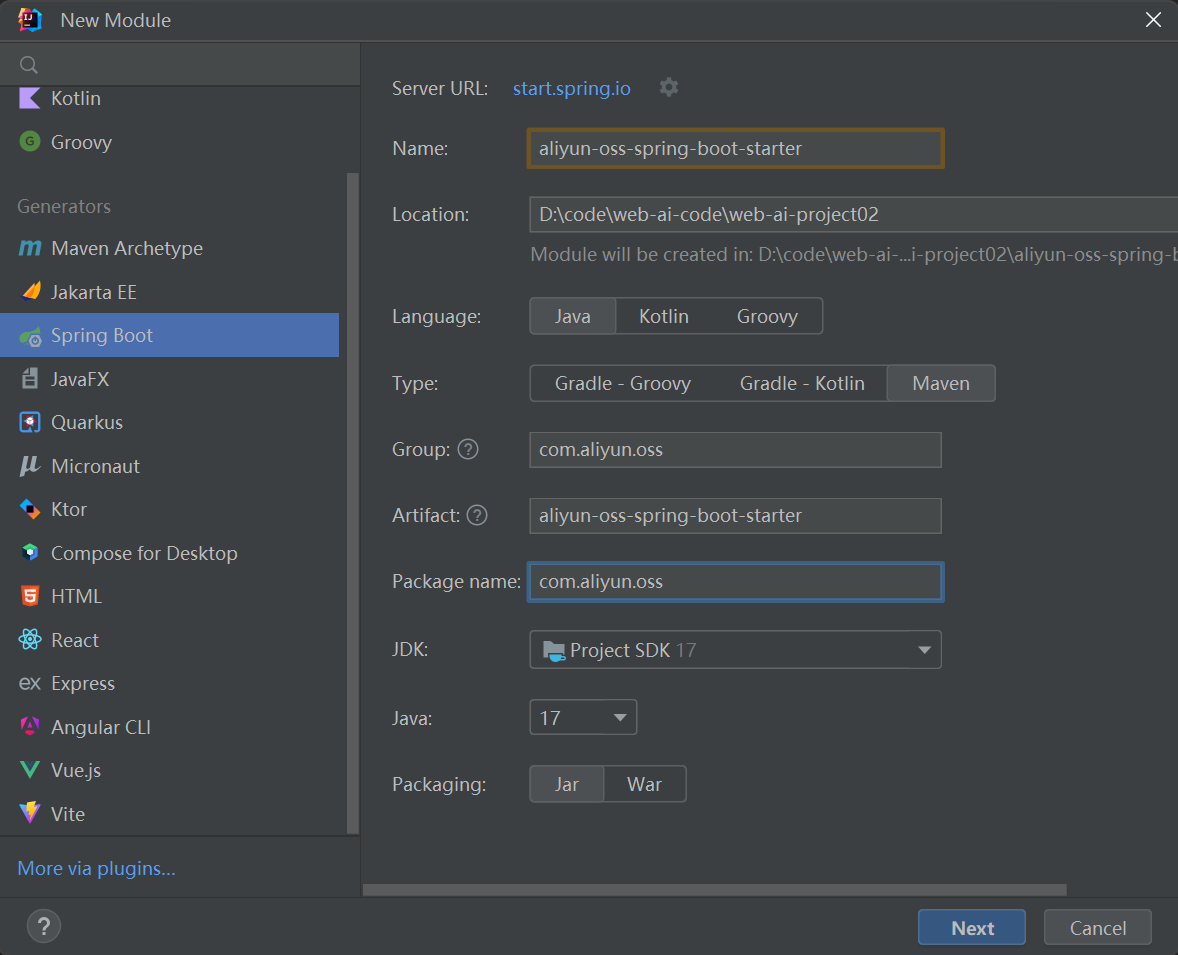Click the Artifact input field

click(x=735, y=515)
